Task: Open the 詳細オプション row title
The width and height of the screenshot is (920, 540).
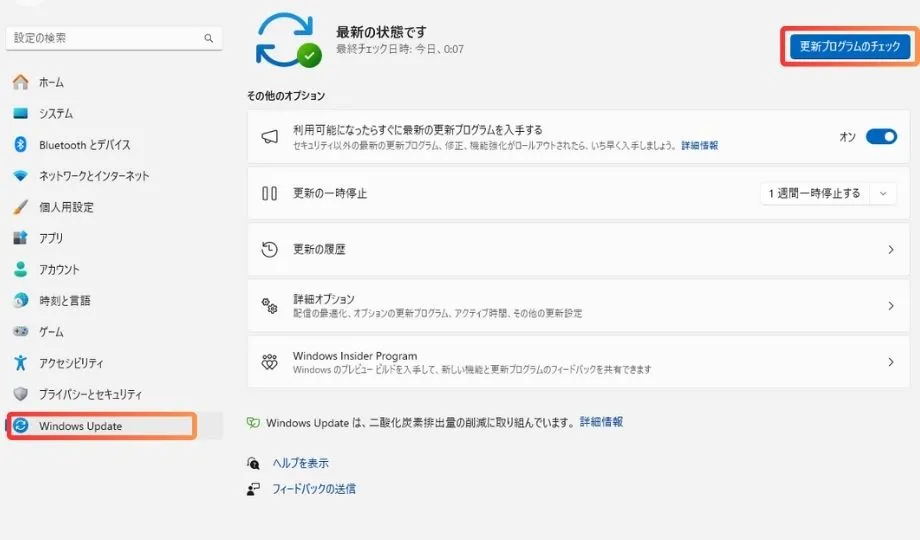Action: (324, 299)
